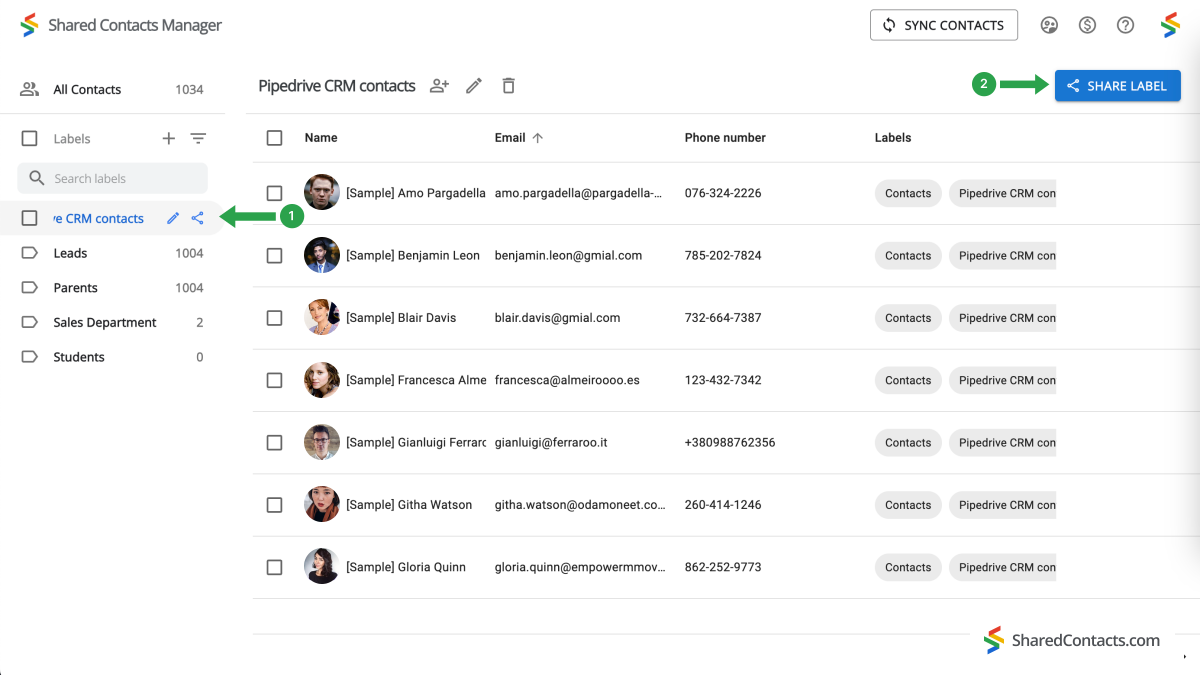The height and width of the screenshot is (675, 1200).
Task: Toggle the Labels select-all checkbox in sidebar
Action: click(29, 139)
